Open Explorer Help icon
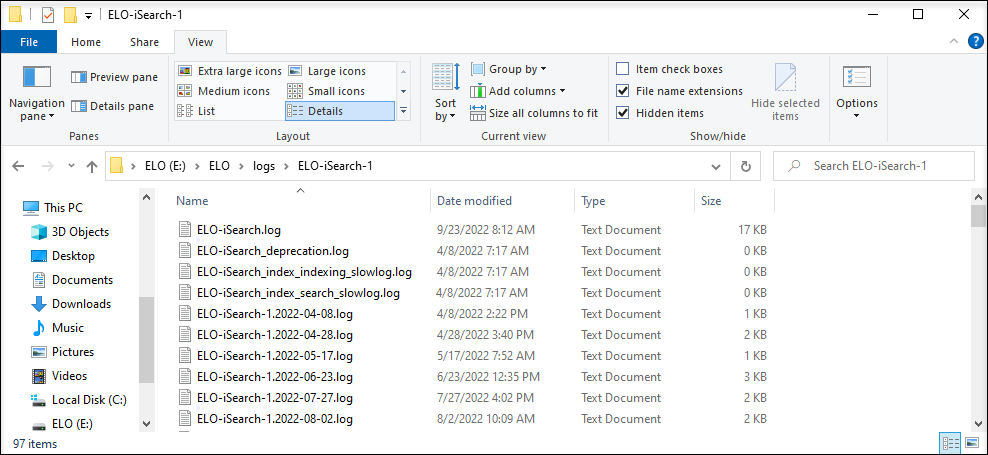 point(974,42)
